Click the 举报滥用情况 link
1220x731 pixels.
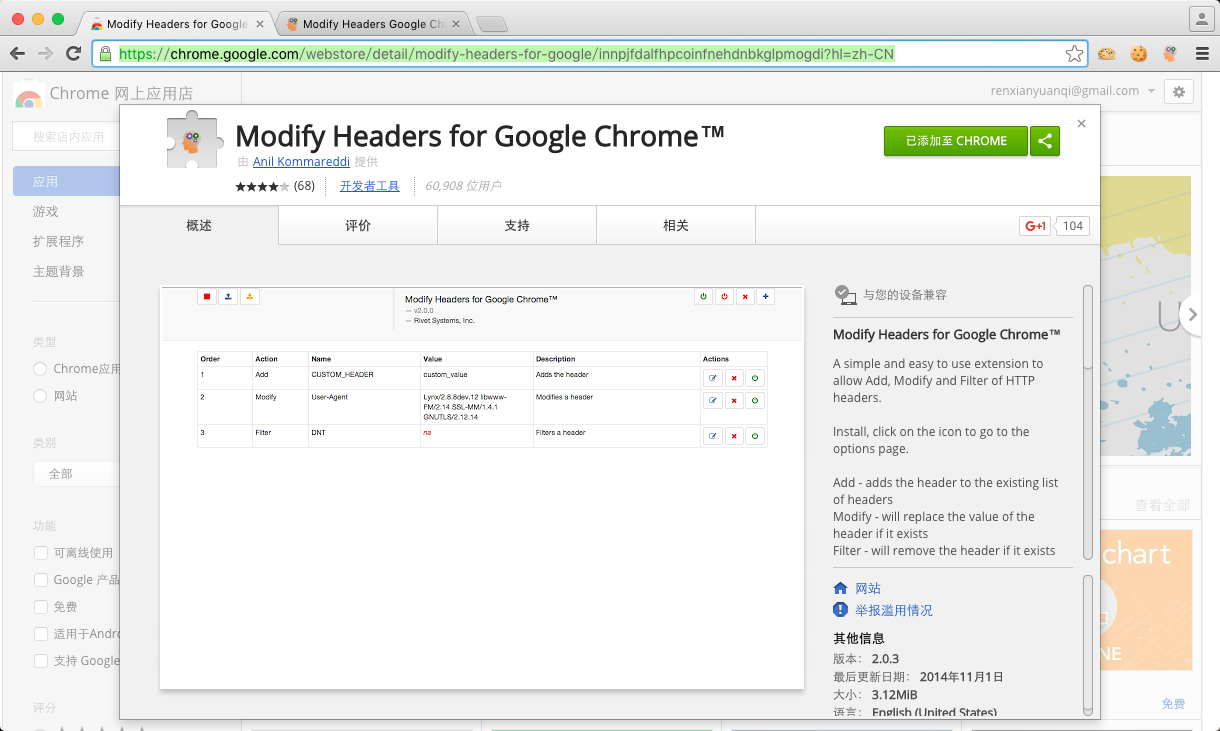coord(894,610)
